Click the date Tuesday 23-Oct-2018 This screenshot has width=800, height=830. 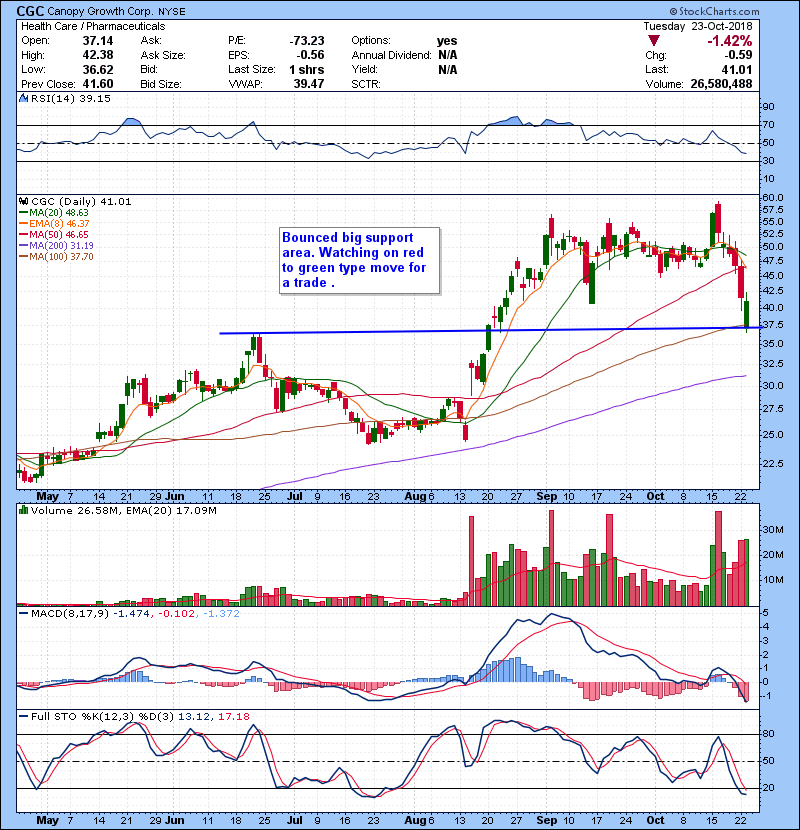click(698, 26)
